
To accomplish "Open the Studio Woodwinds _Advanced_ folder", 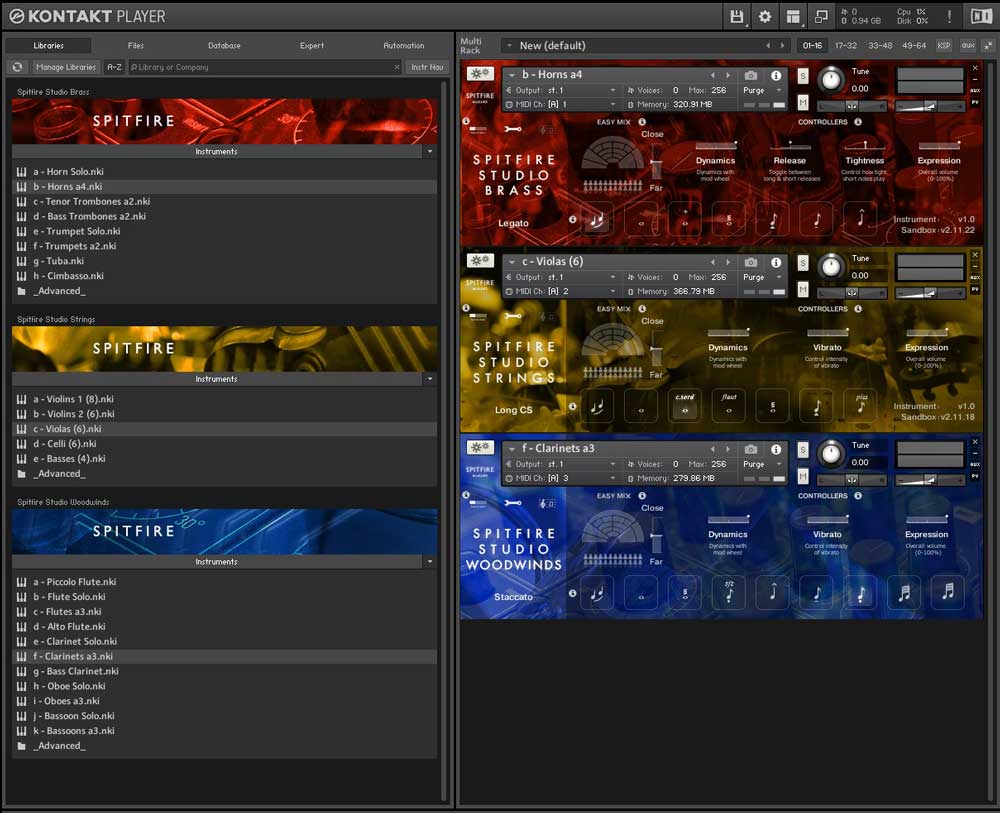I will (x=224, y=745).
